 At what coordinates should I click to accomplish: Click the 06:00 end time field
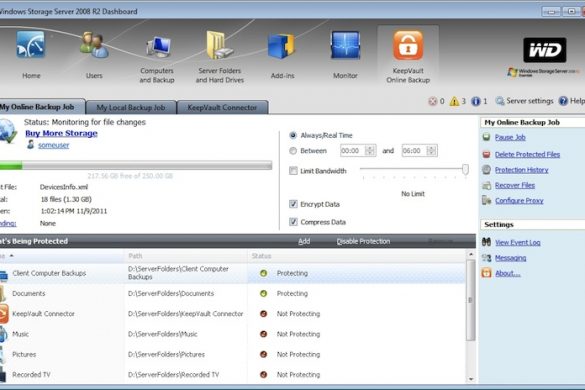[414, 150]
